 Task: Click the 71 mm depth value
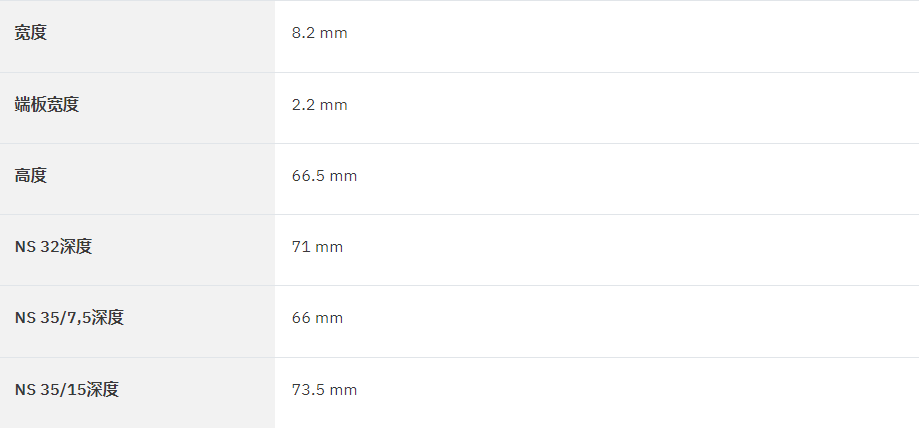(x=317, y=247)
